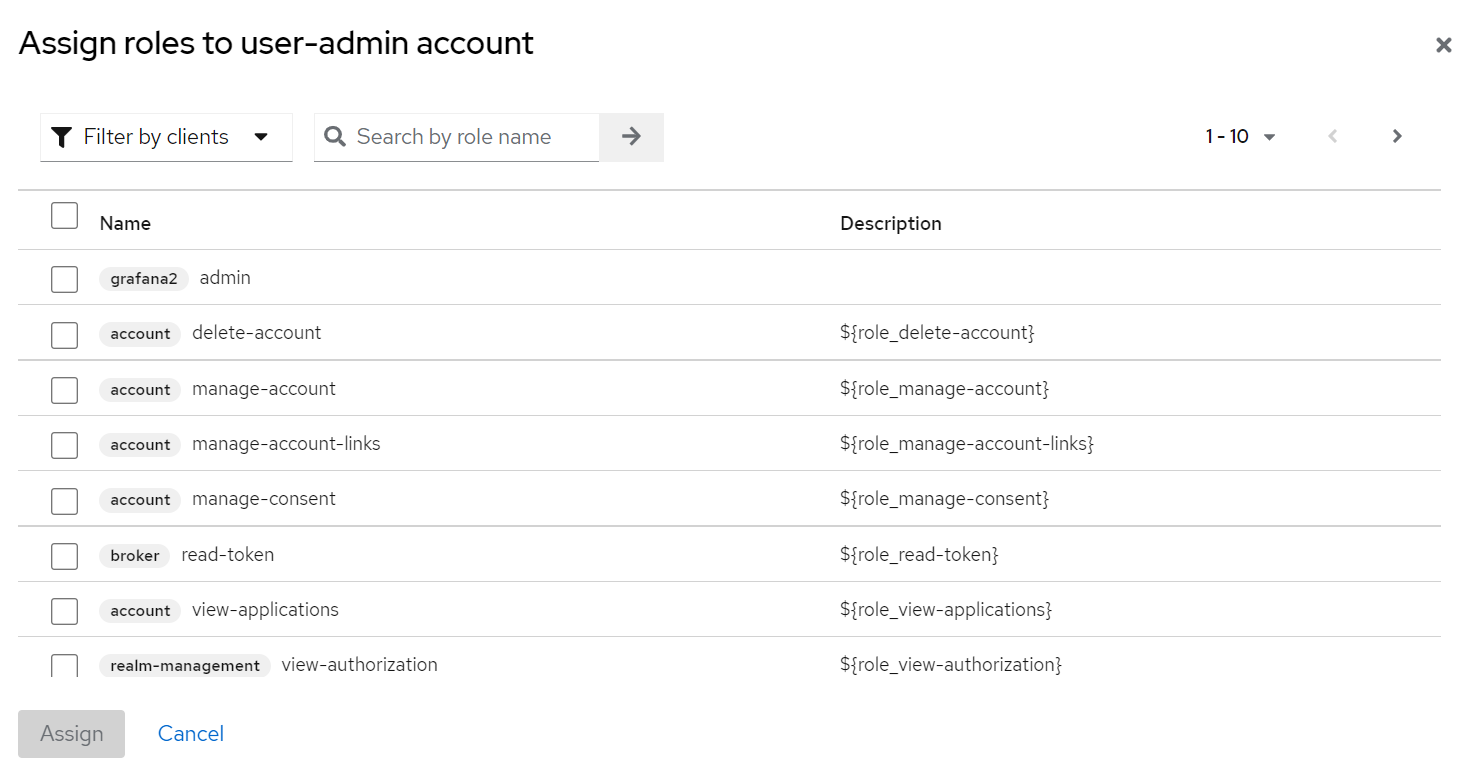Go to next page of roles
Viewport: 1473px width, 771px height.
[1397, 137]
